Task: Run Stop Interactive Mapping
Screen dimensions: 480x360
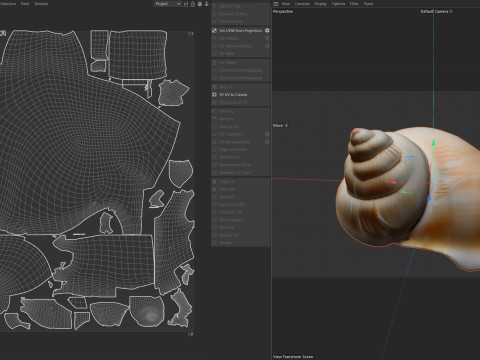Action: point(241,78)
